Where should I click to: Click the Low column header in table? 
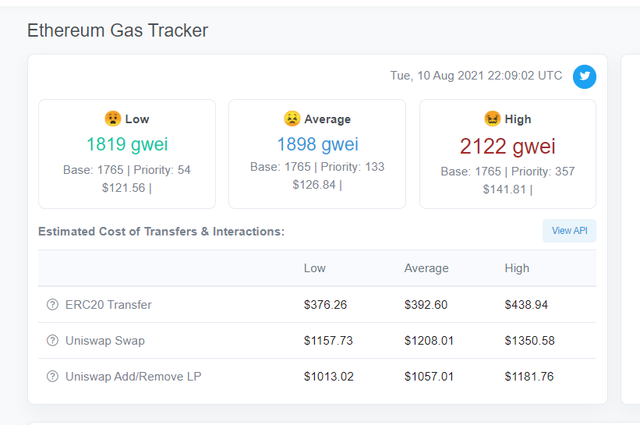(315, 268)
